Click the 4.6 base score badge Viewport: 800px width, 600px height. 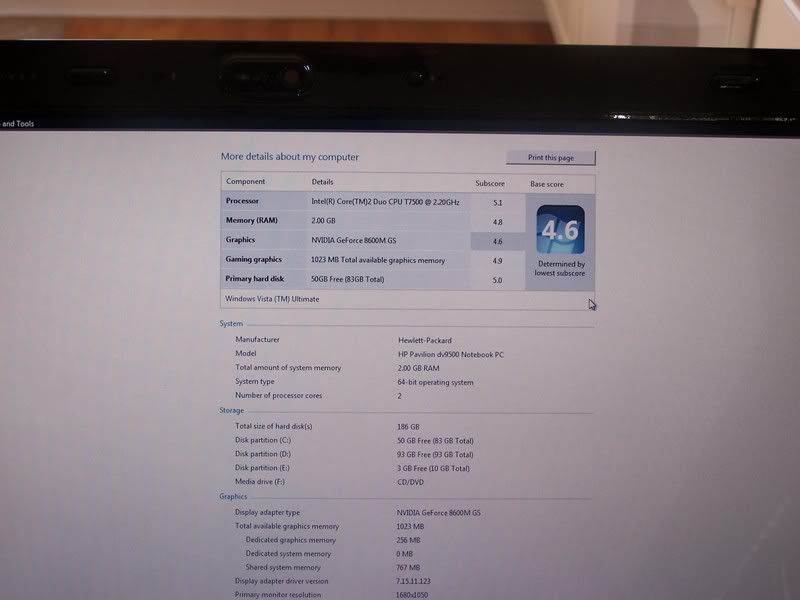pyautogui.click(x=560, y=230)
